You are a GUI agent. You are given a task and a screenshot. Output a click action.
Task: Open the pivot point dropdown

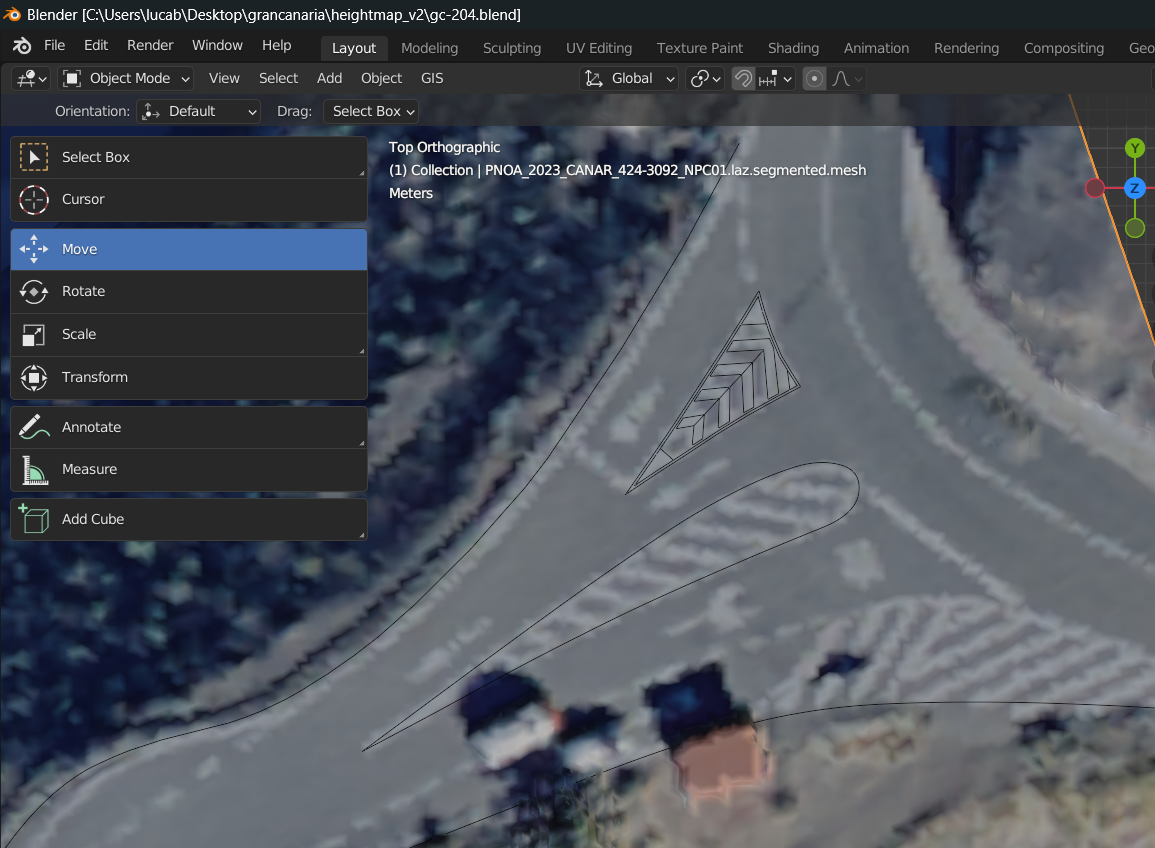pyautogui.click(x=705, y=78)
